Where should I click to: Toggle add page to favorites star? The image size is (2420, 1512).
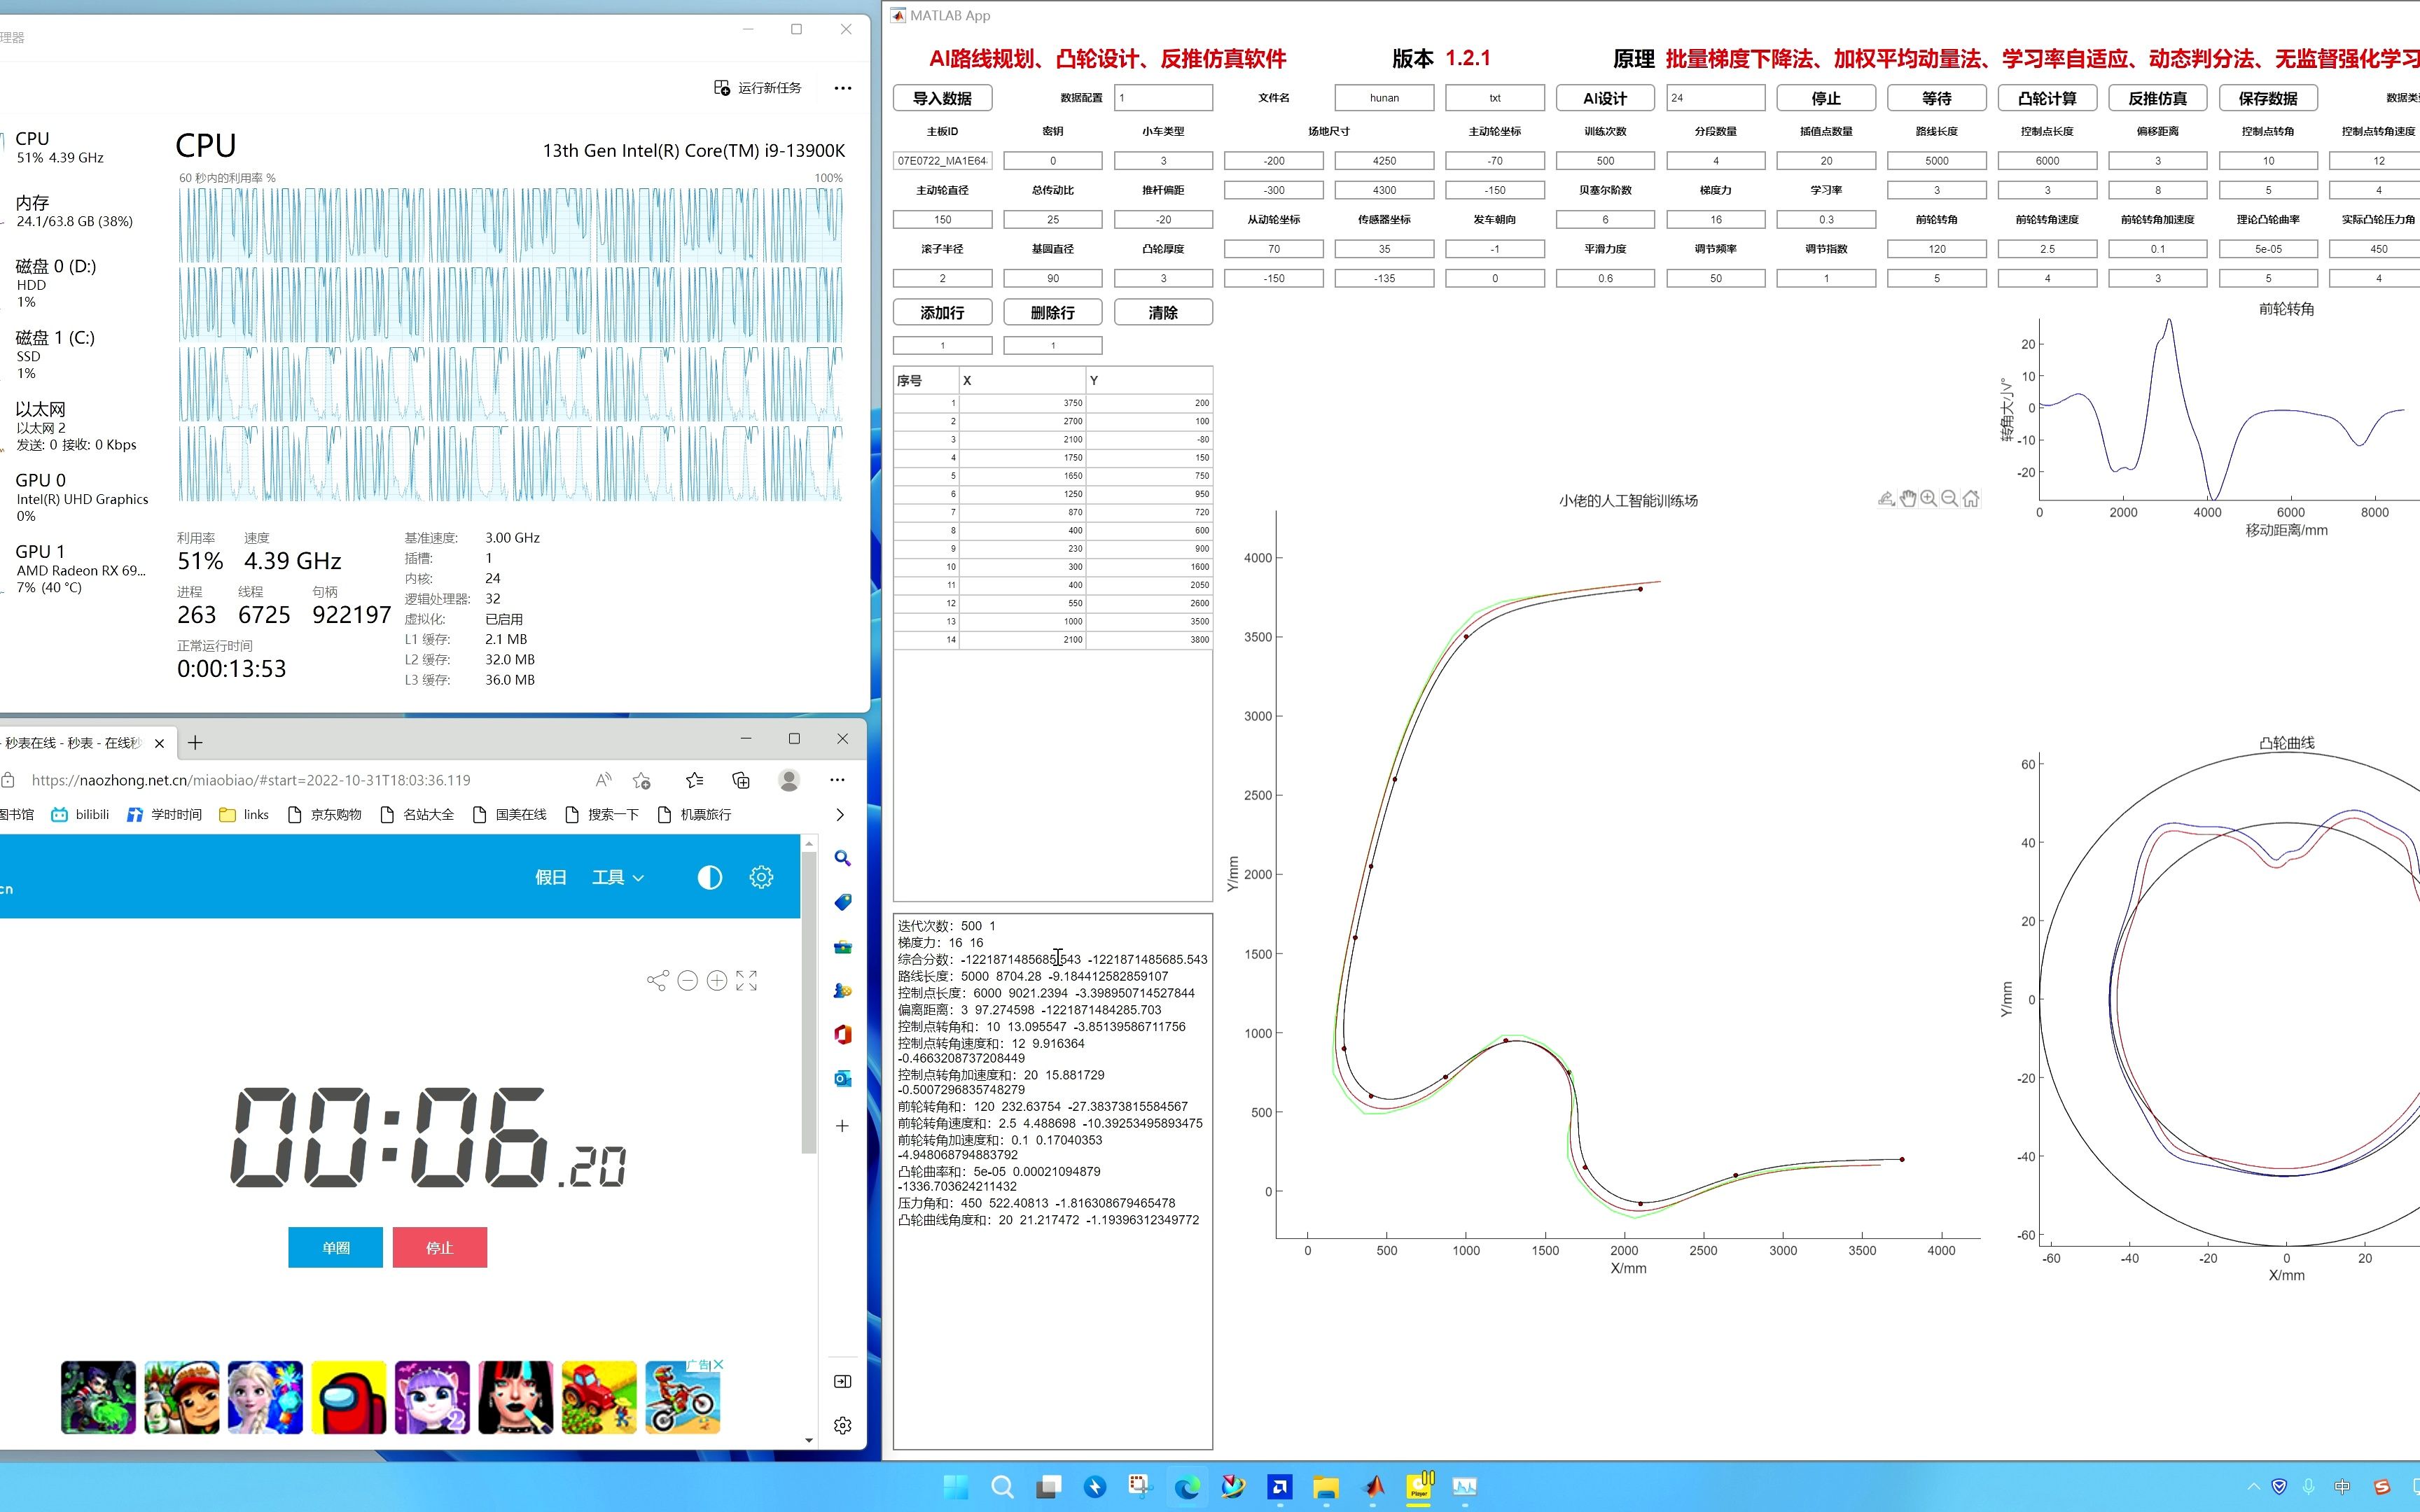click(642, 780)
